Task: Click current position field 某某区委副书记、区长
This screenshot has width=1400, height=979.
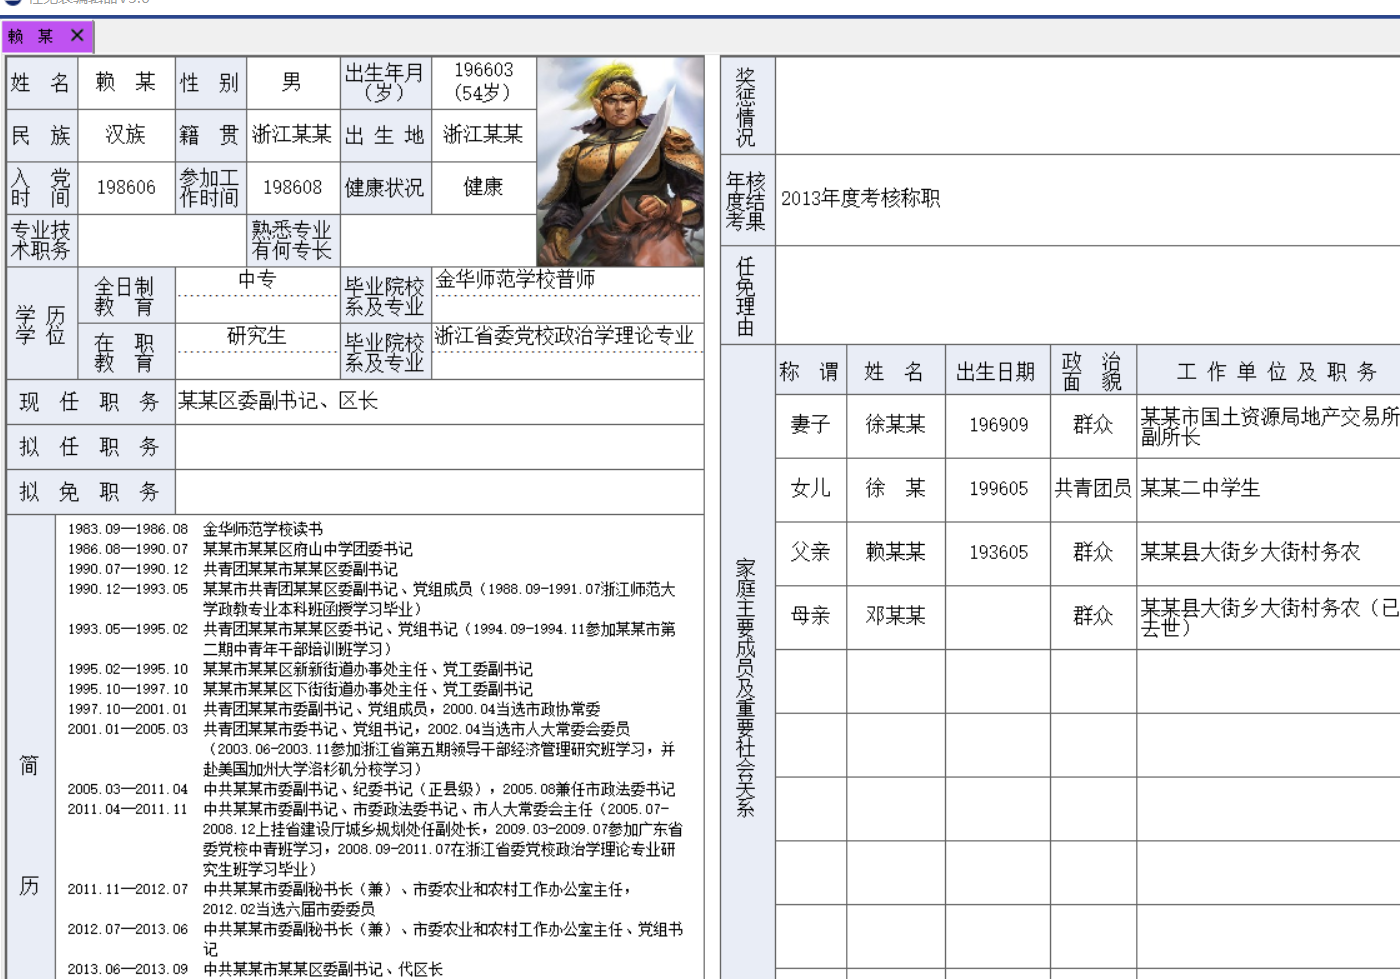Action: coord(440,402)
